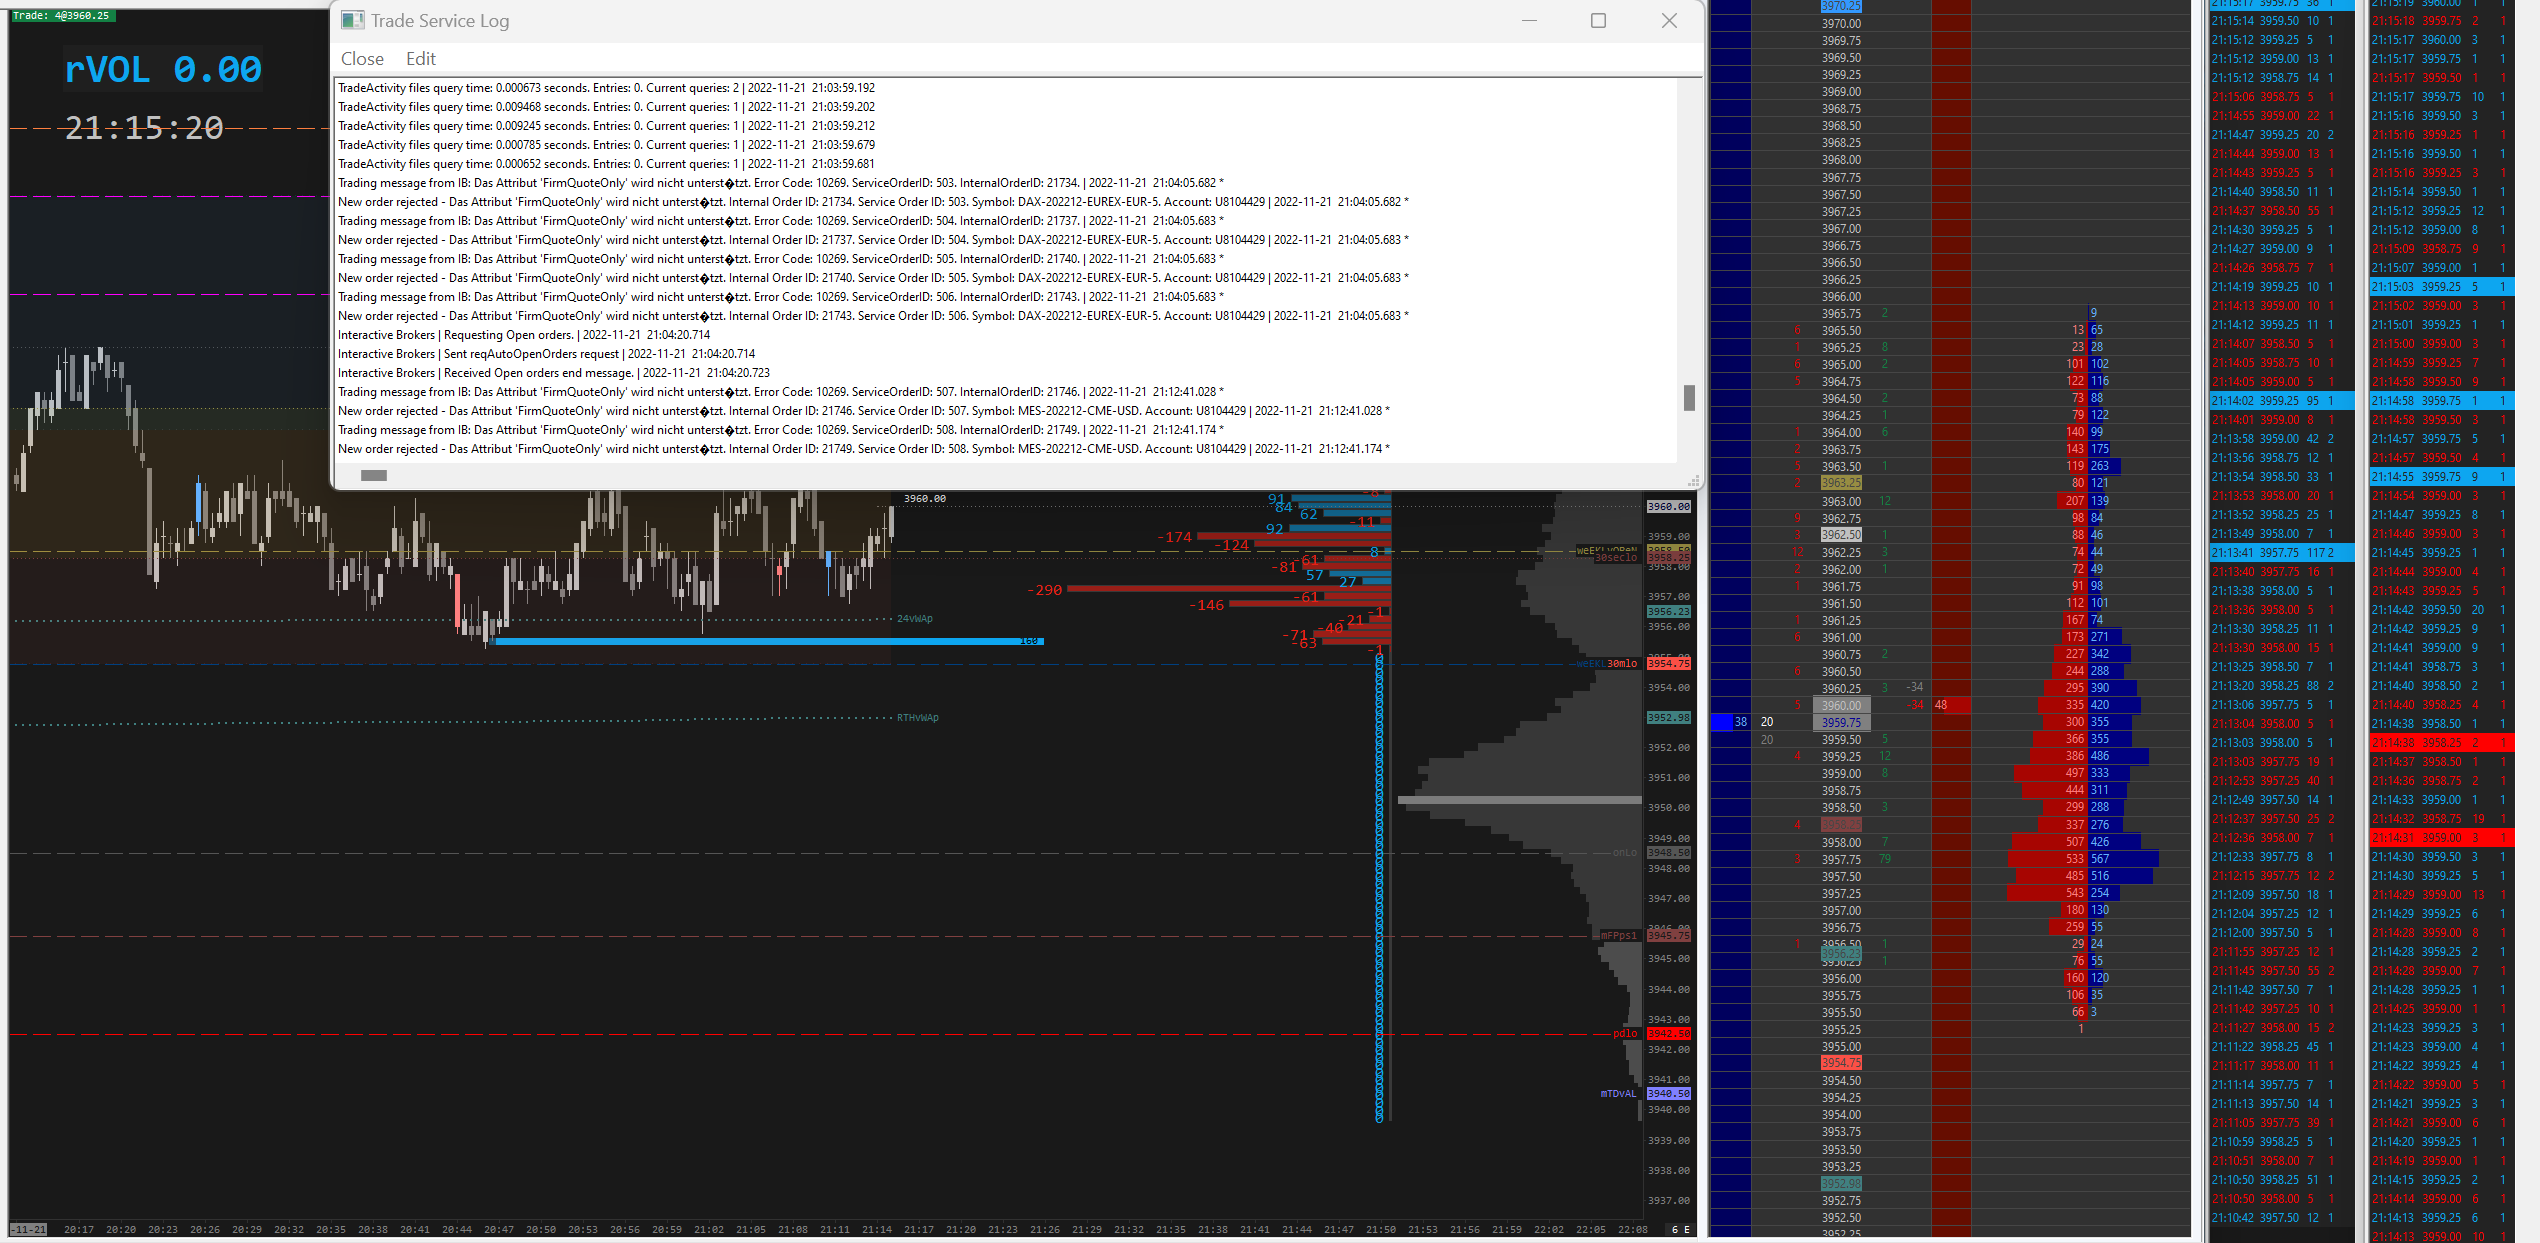Image resolution: width=2540 pixels, height=1243 pixels.
Task: Click the 30mlo 3954.75 price tag
Action: click(1668, 664)
